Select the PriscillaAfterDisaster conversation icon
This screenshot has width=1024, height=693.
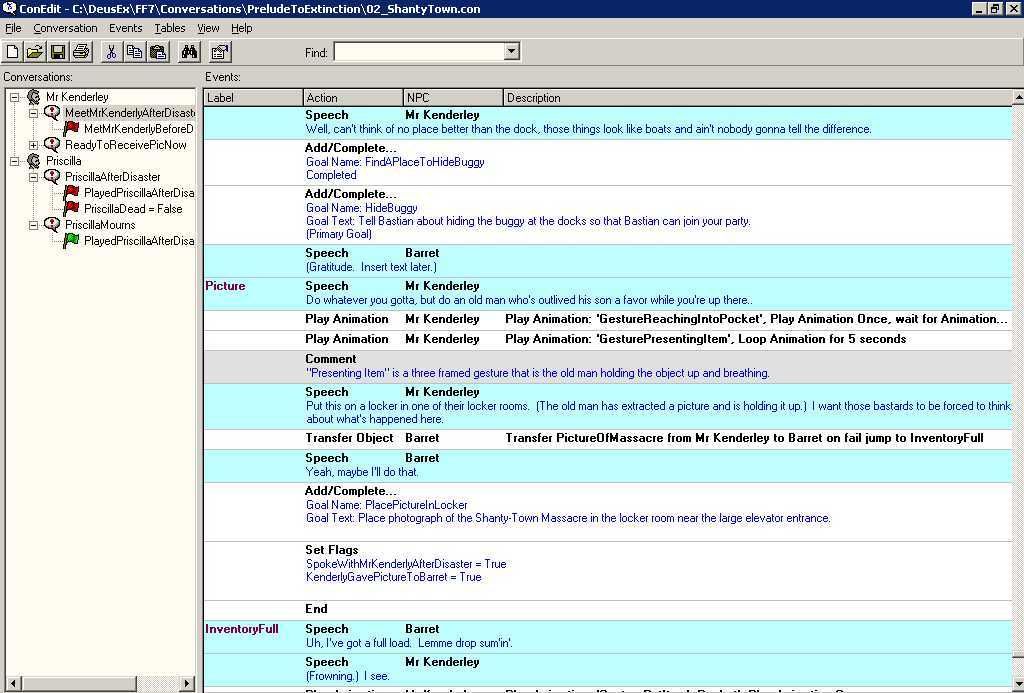pos(52,176)
